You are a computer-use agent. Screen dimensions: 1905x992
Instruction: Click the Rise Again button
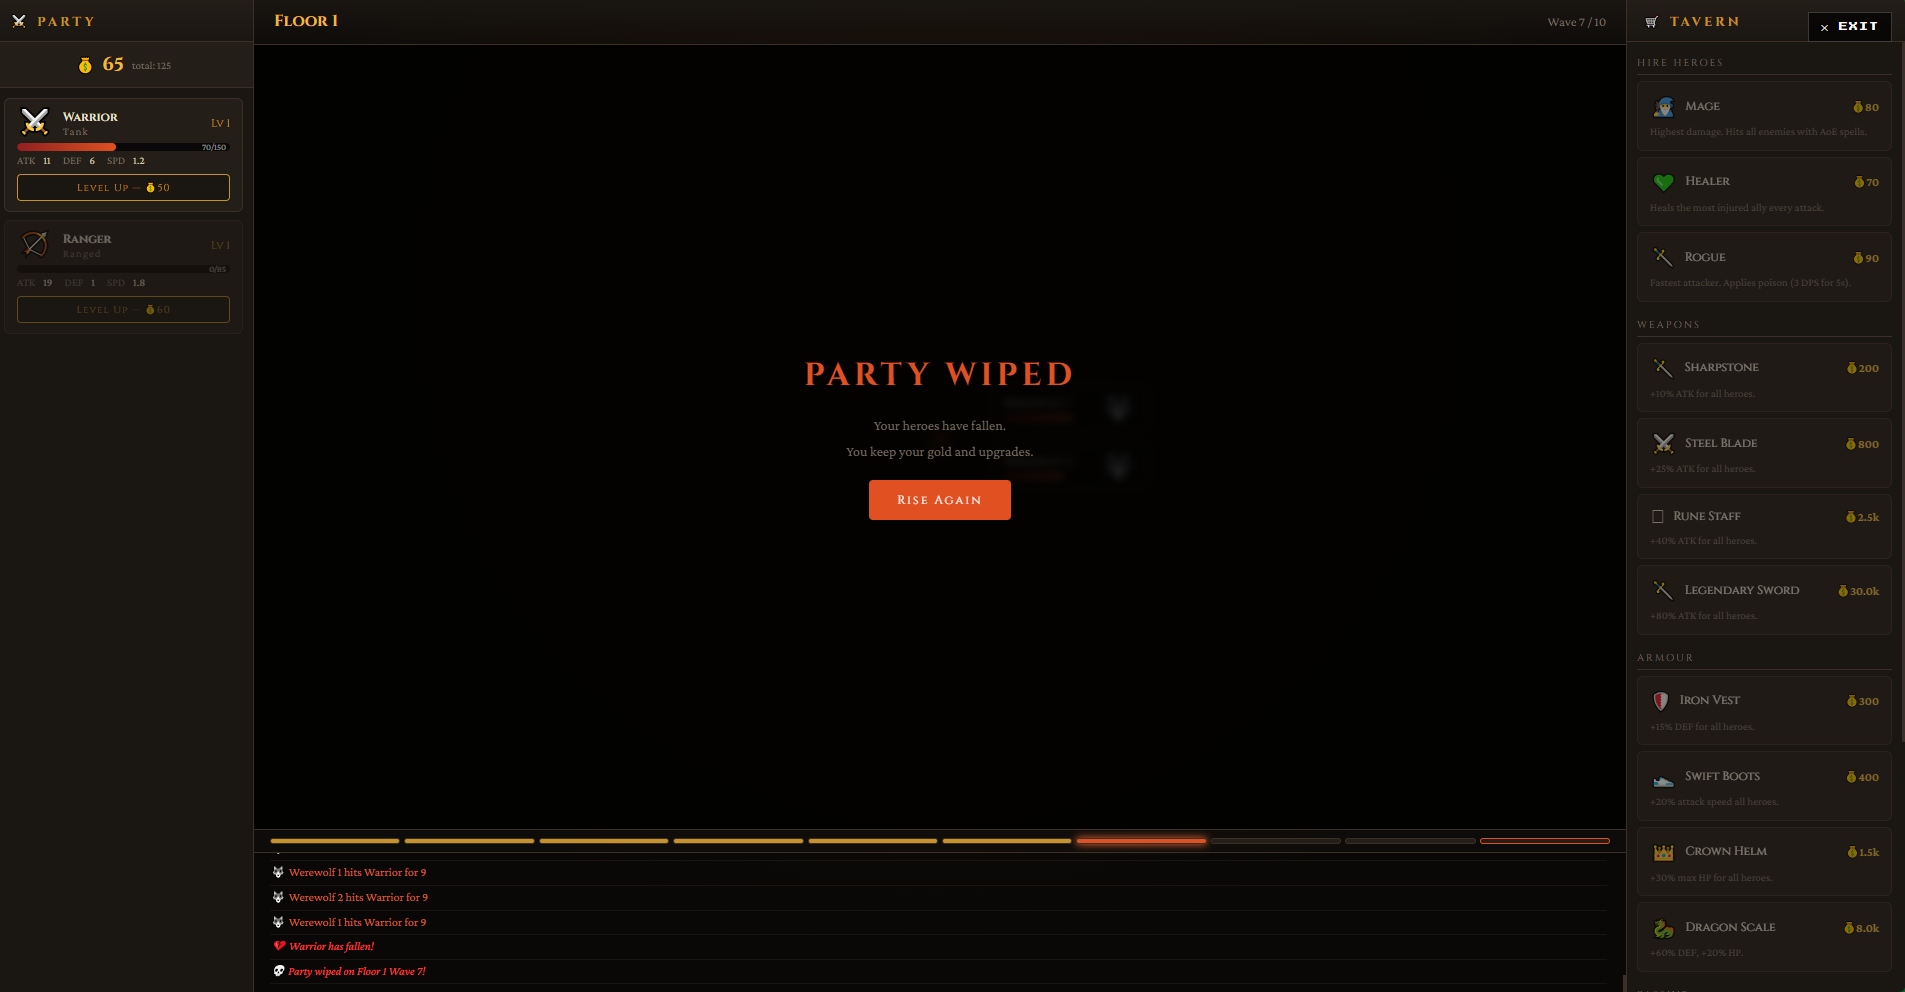939,500
